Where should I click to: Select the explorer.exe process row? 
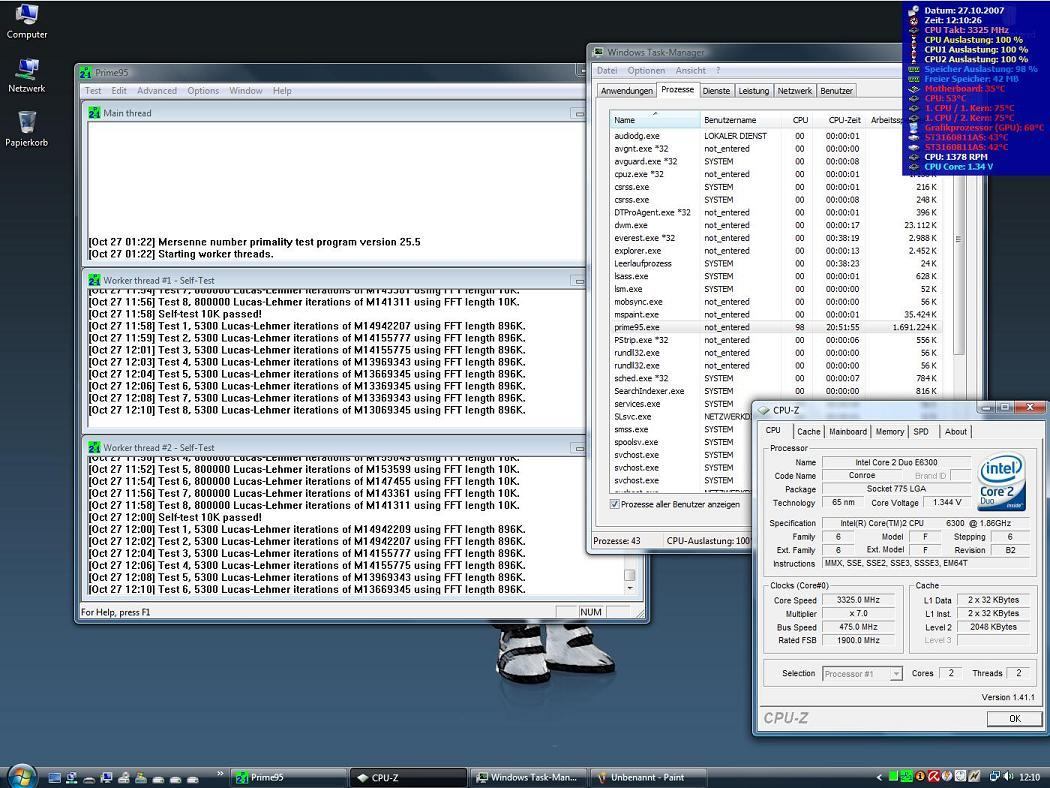tap(776, 250)
